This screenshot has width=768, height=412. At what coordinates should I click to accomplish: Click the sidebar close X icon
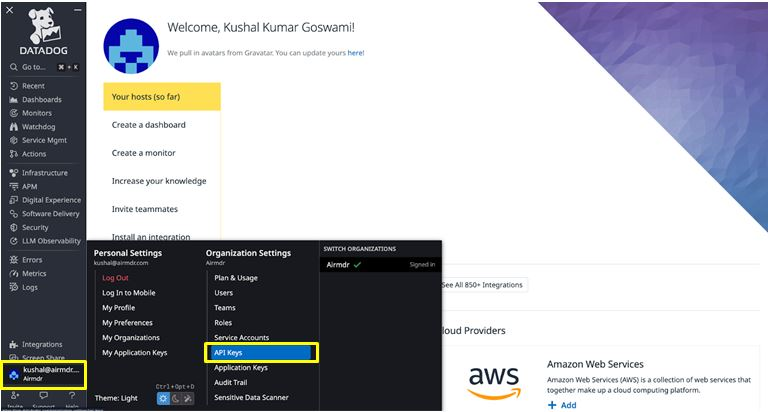(9, 10)
